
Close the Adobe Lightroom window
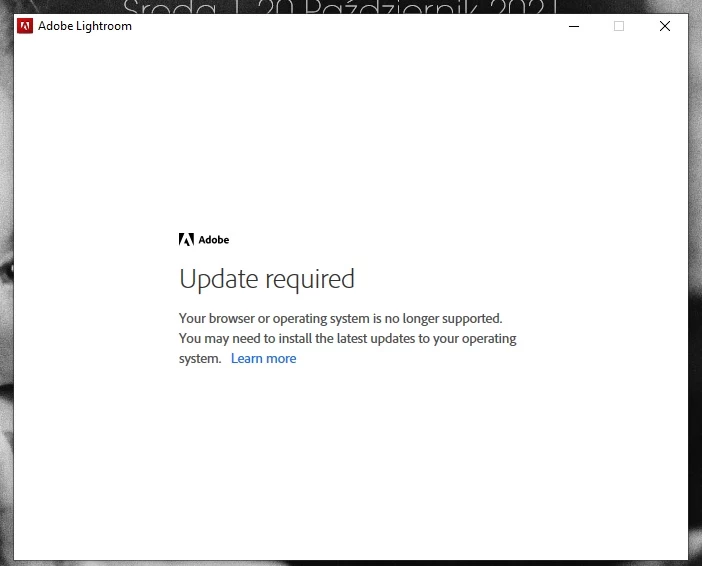pos(665,26)
